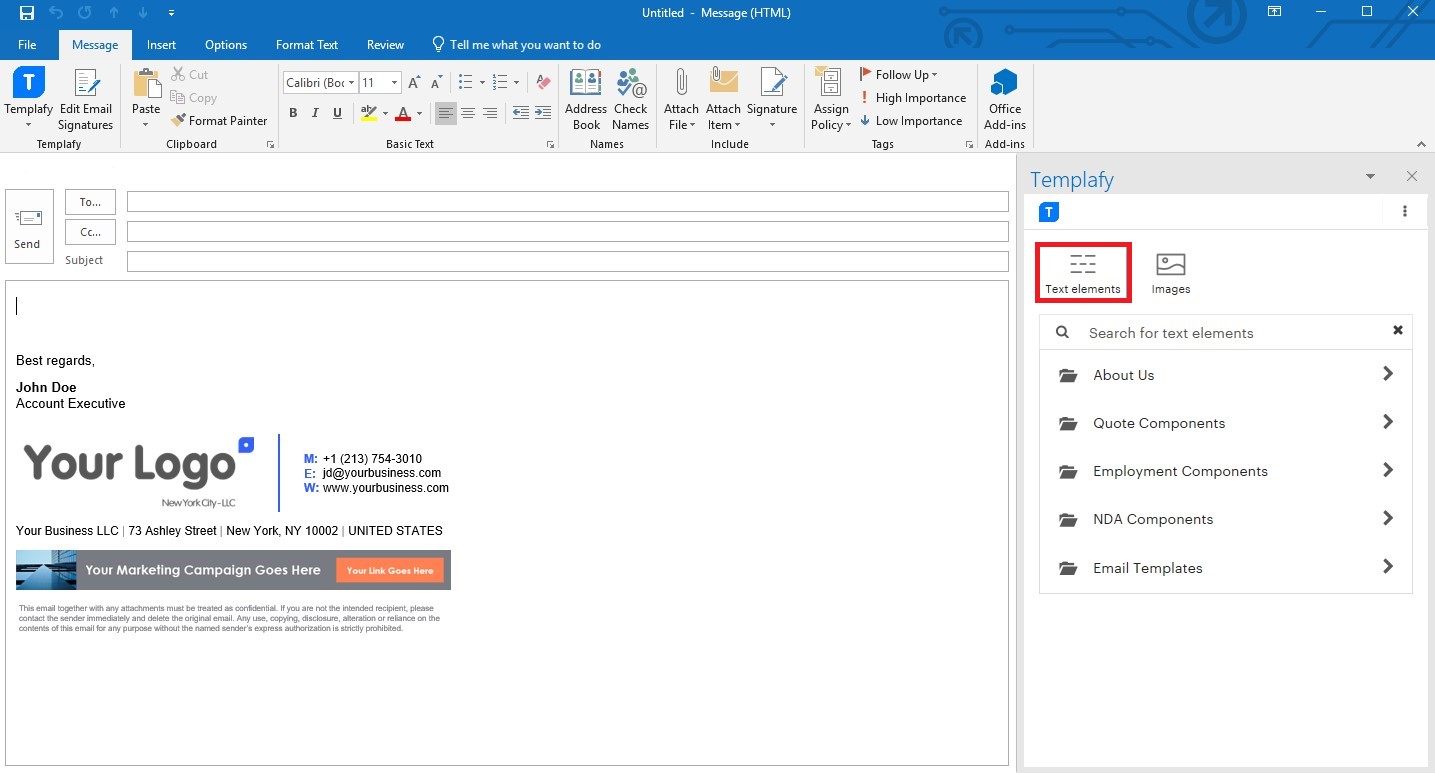Open font size dropdown
Image resolution: width=1435 pixels, height=774 pixels.
pos(395,82)
